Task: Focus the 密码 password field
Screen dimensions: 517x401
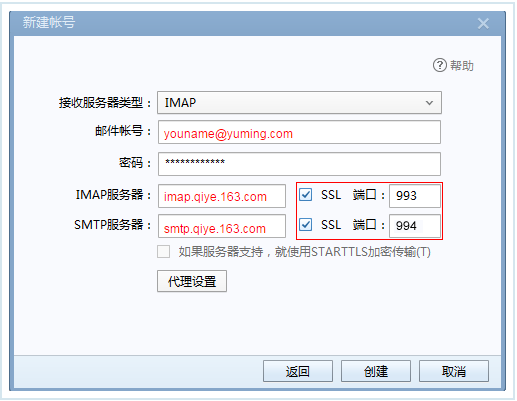Action: 299,164
